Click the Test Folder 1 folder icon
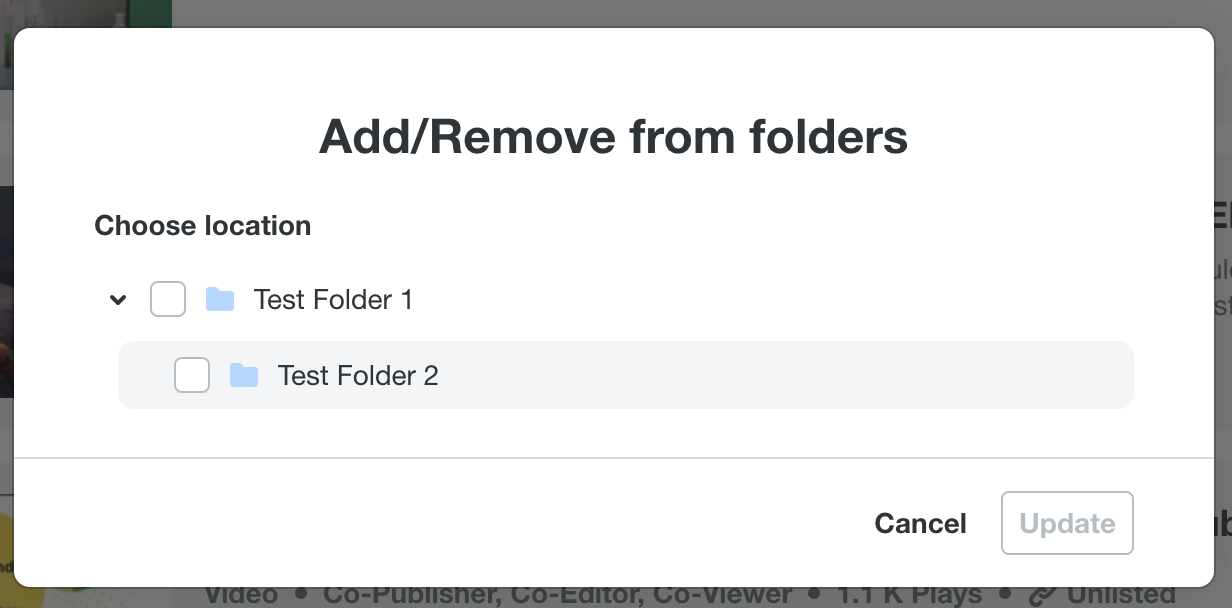Image resolution: width=1232 pixels, height=608 pixels. tap(220, 299)
